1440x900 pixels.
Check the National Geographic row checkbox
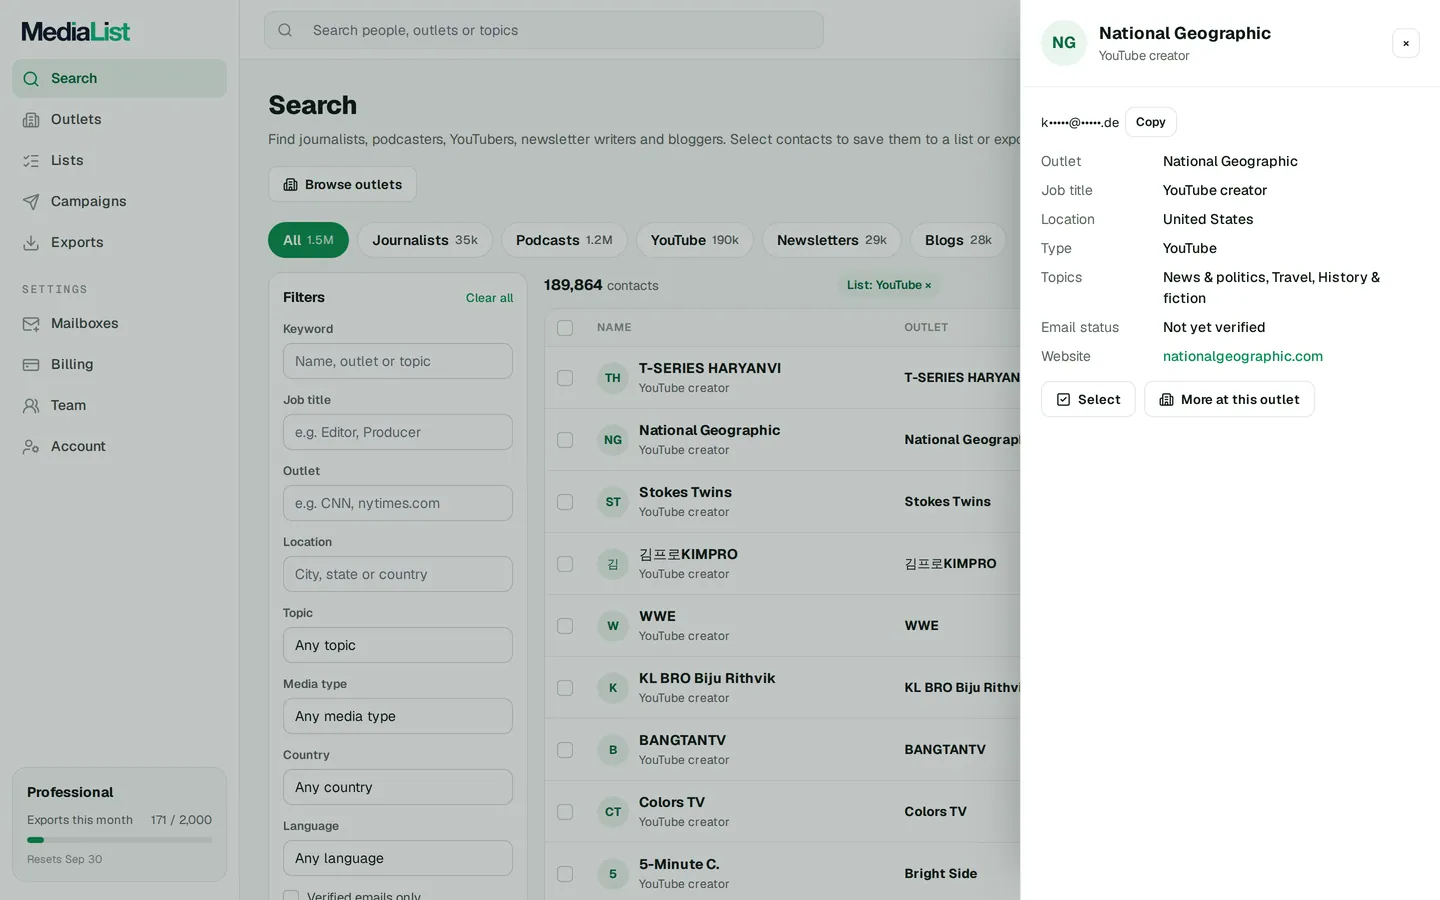[x=565, y=440]
